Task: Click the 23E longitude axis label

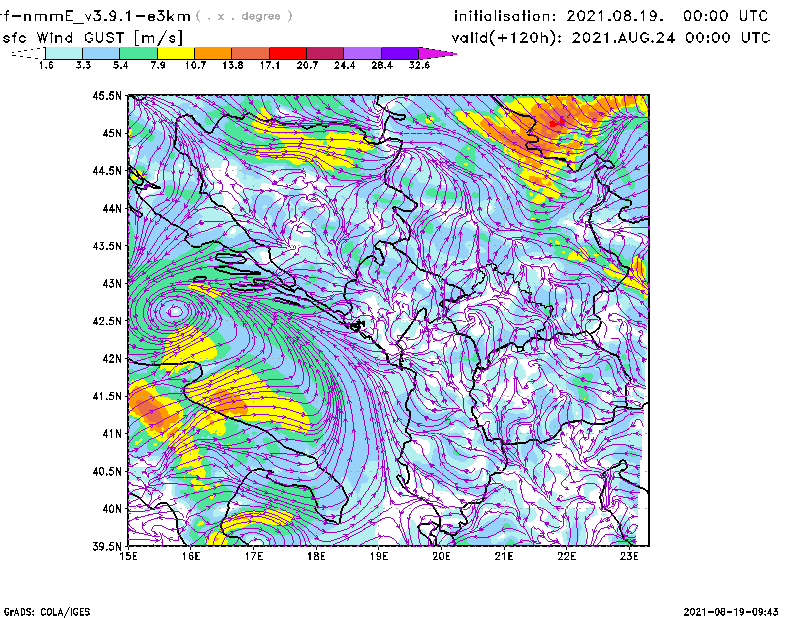Action: point(628,555)
